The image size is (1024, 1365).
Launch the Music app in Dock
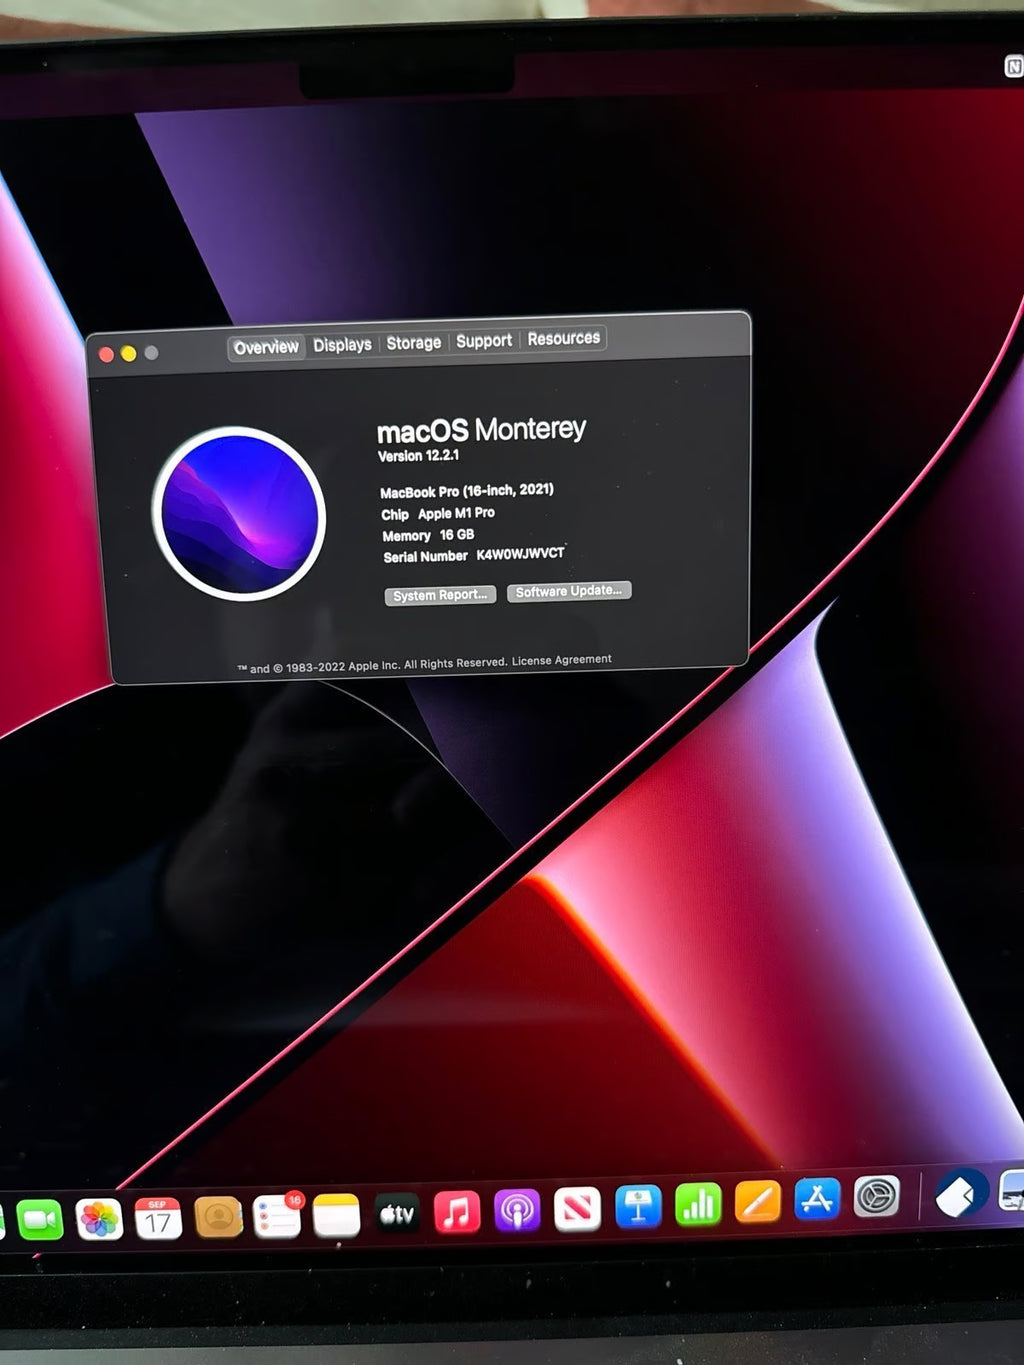(457, 1212)
